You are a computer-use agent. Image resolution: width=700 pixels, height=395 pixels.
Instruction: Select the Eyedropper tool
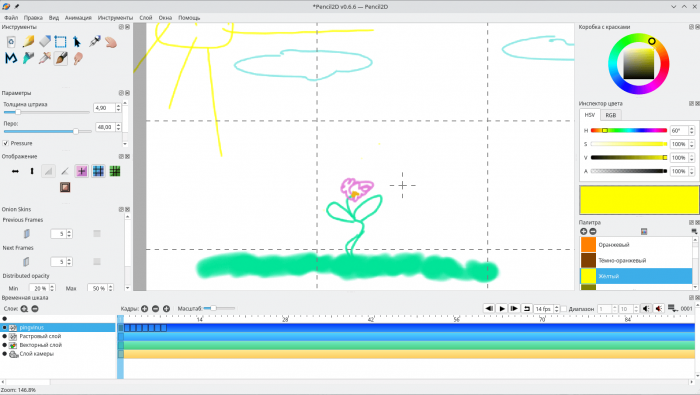(x=44, y=58)
